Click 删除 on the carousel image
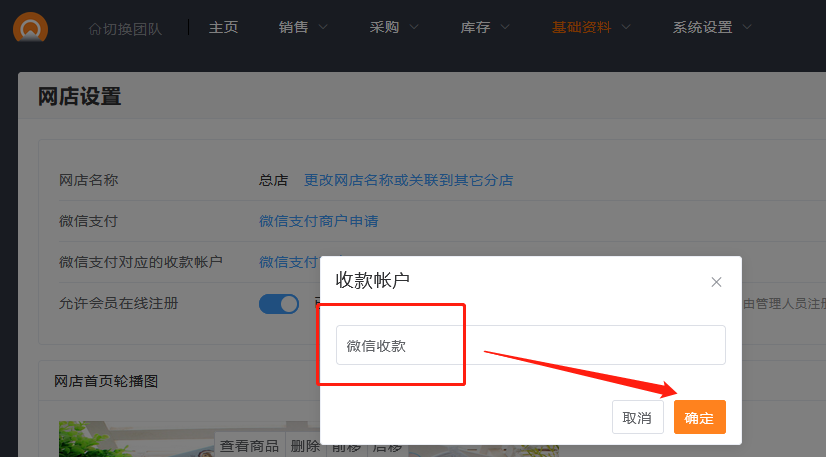 (305, 446)
